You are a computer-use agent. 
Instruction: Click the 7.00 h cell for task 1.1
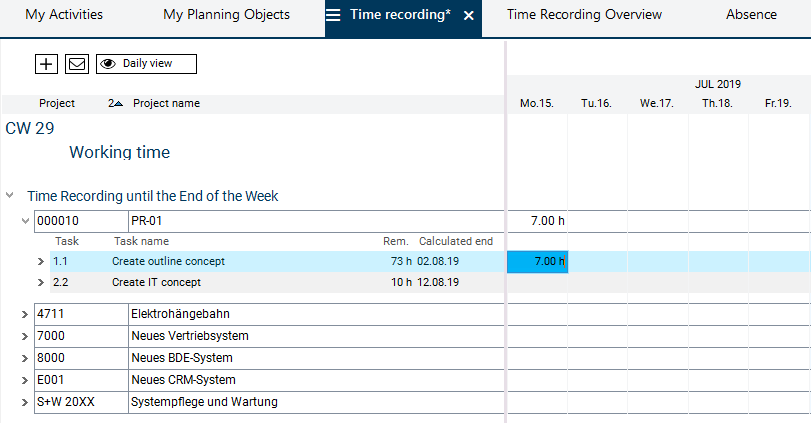[x=537, y=262]
